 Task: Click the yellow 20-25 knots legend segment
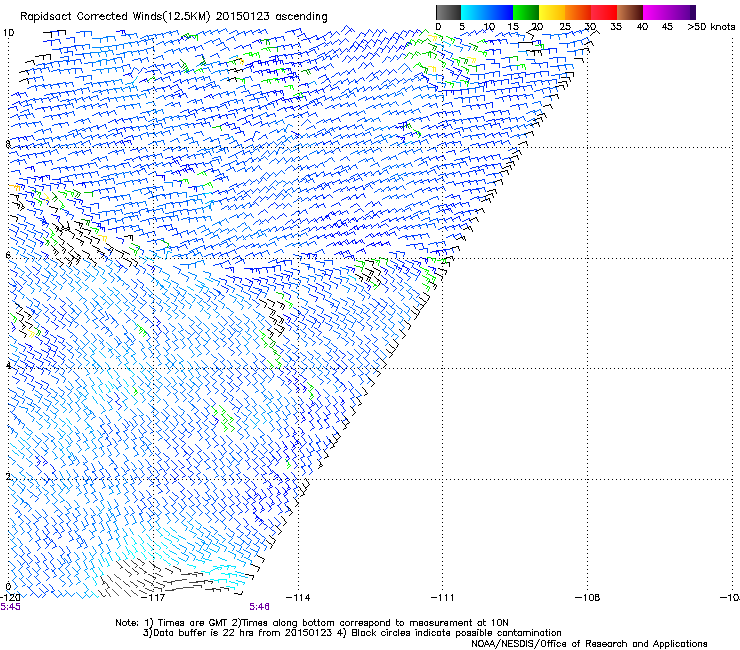(x=552, y=12)
